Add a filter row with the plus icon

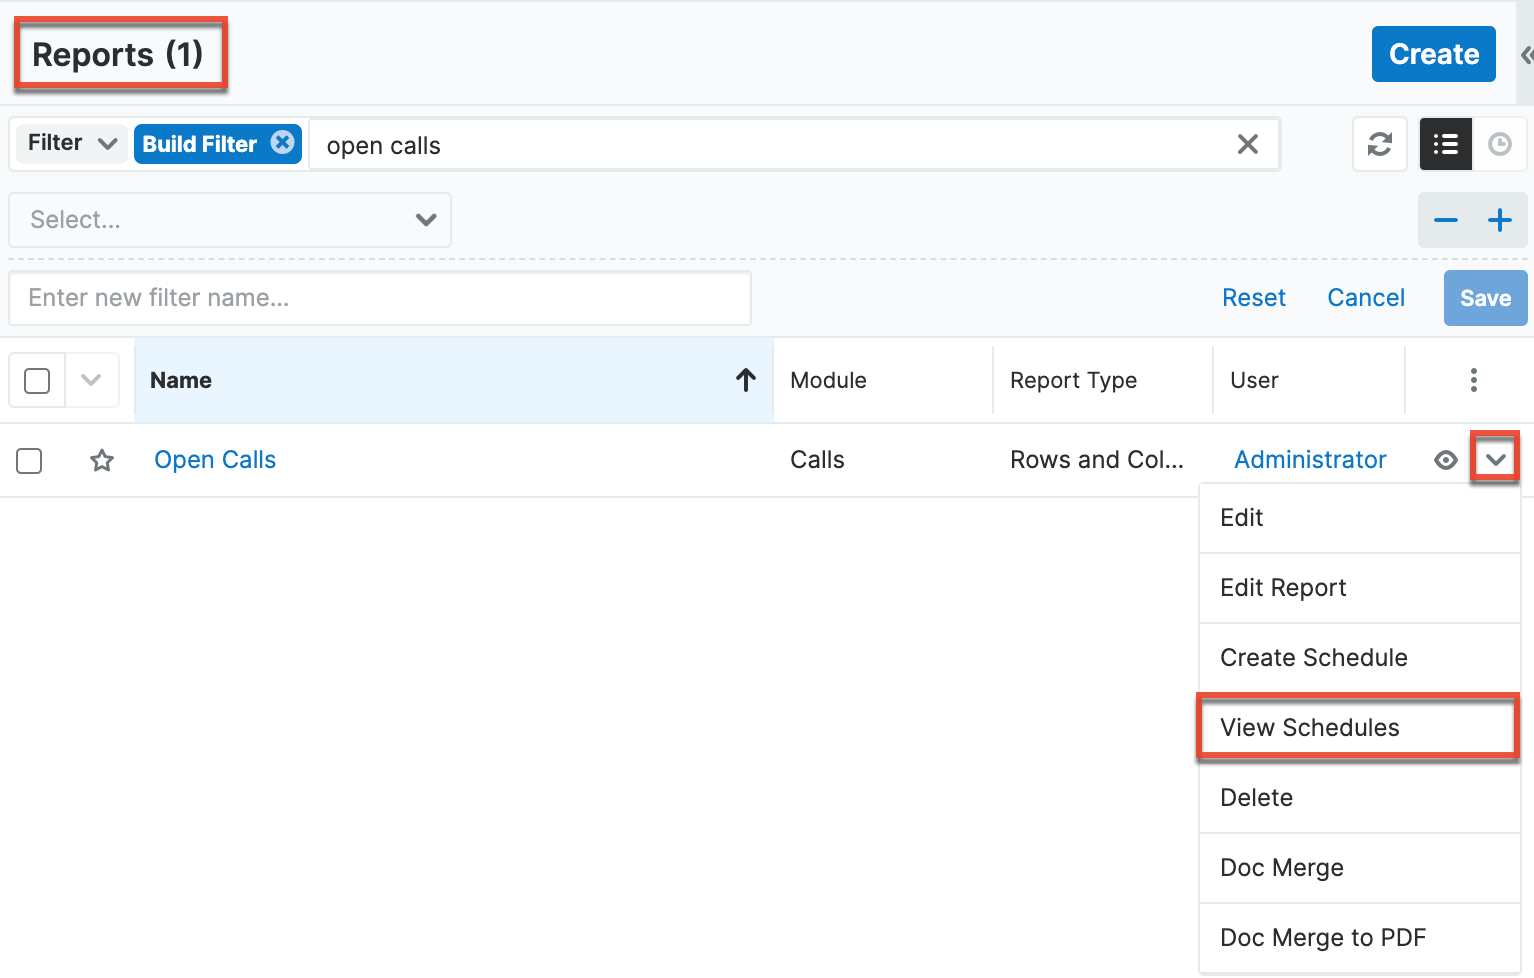1499,220
